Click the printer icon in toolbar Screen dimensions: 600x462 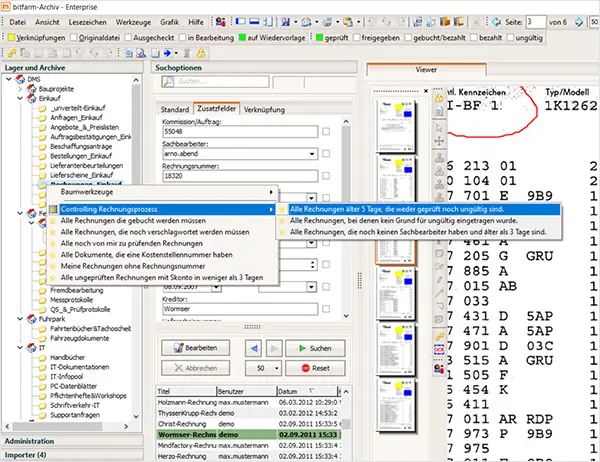(x=327, y=22)
